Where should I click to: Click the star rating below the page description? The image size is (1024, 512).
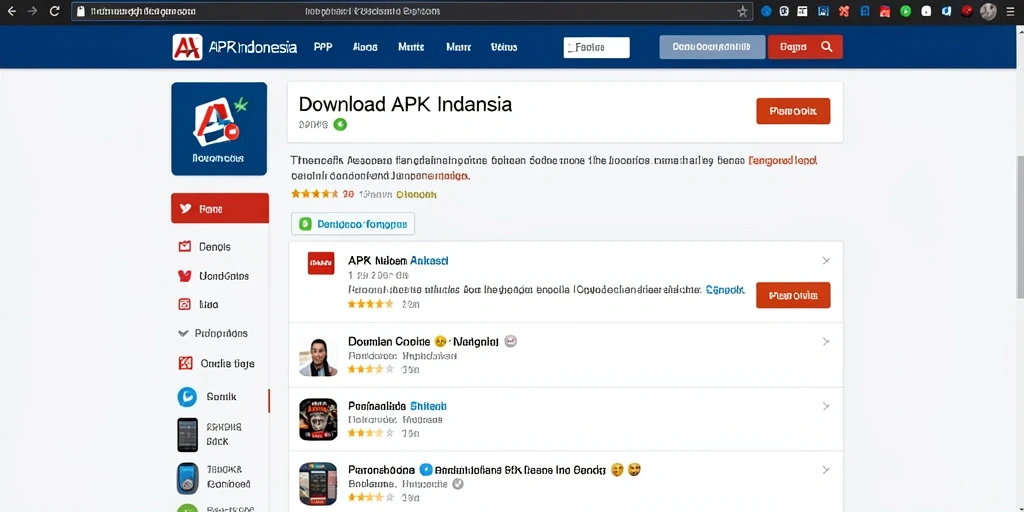tap(315, 194)
